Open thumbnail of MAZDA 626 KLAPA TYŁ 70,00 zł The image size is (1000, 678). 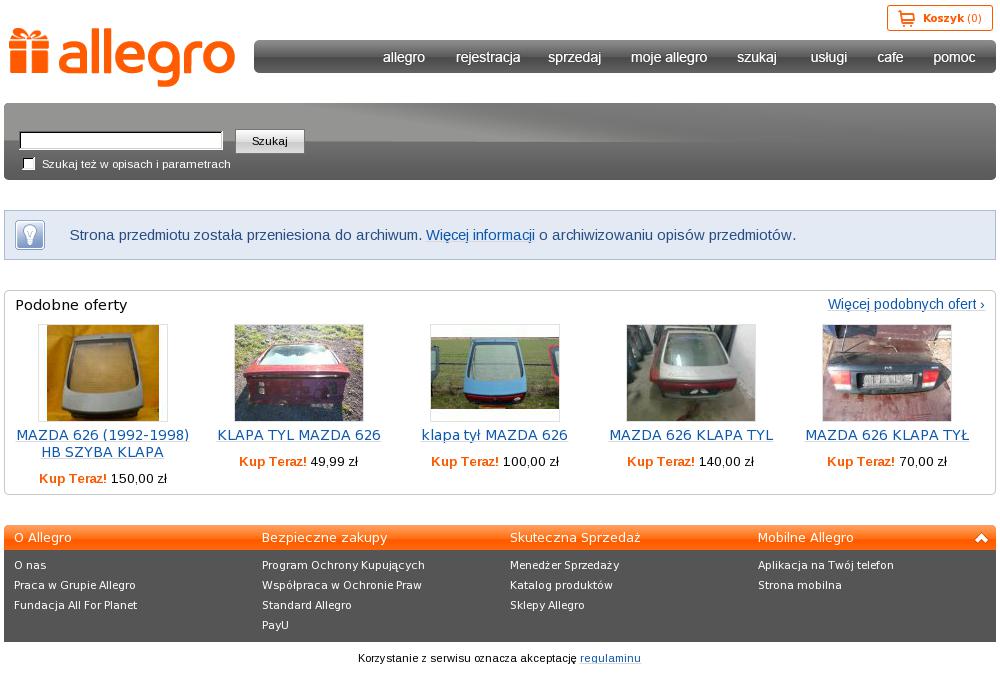click(886, 372)
